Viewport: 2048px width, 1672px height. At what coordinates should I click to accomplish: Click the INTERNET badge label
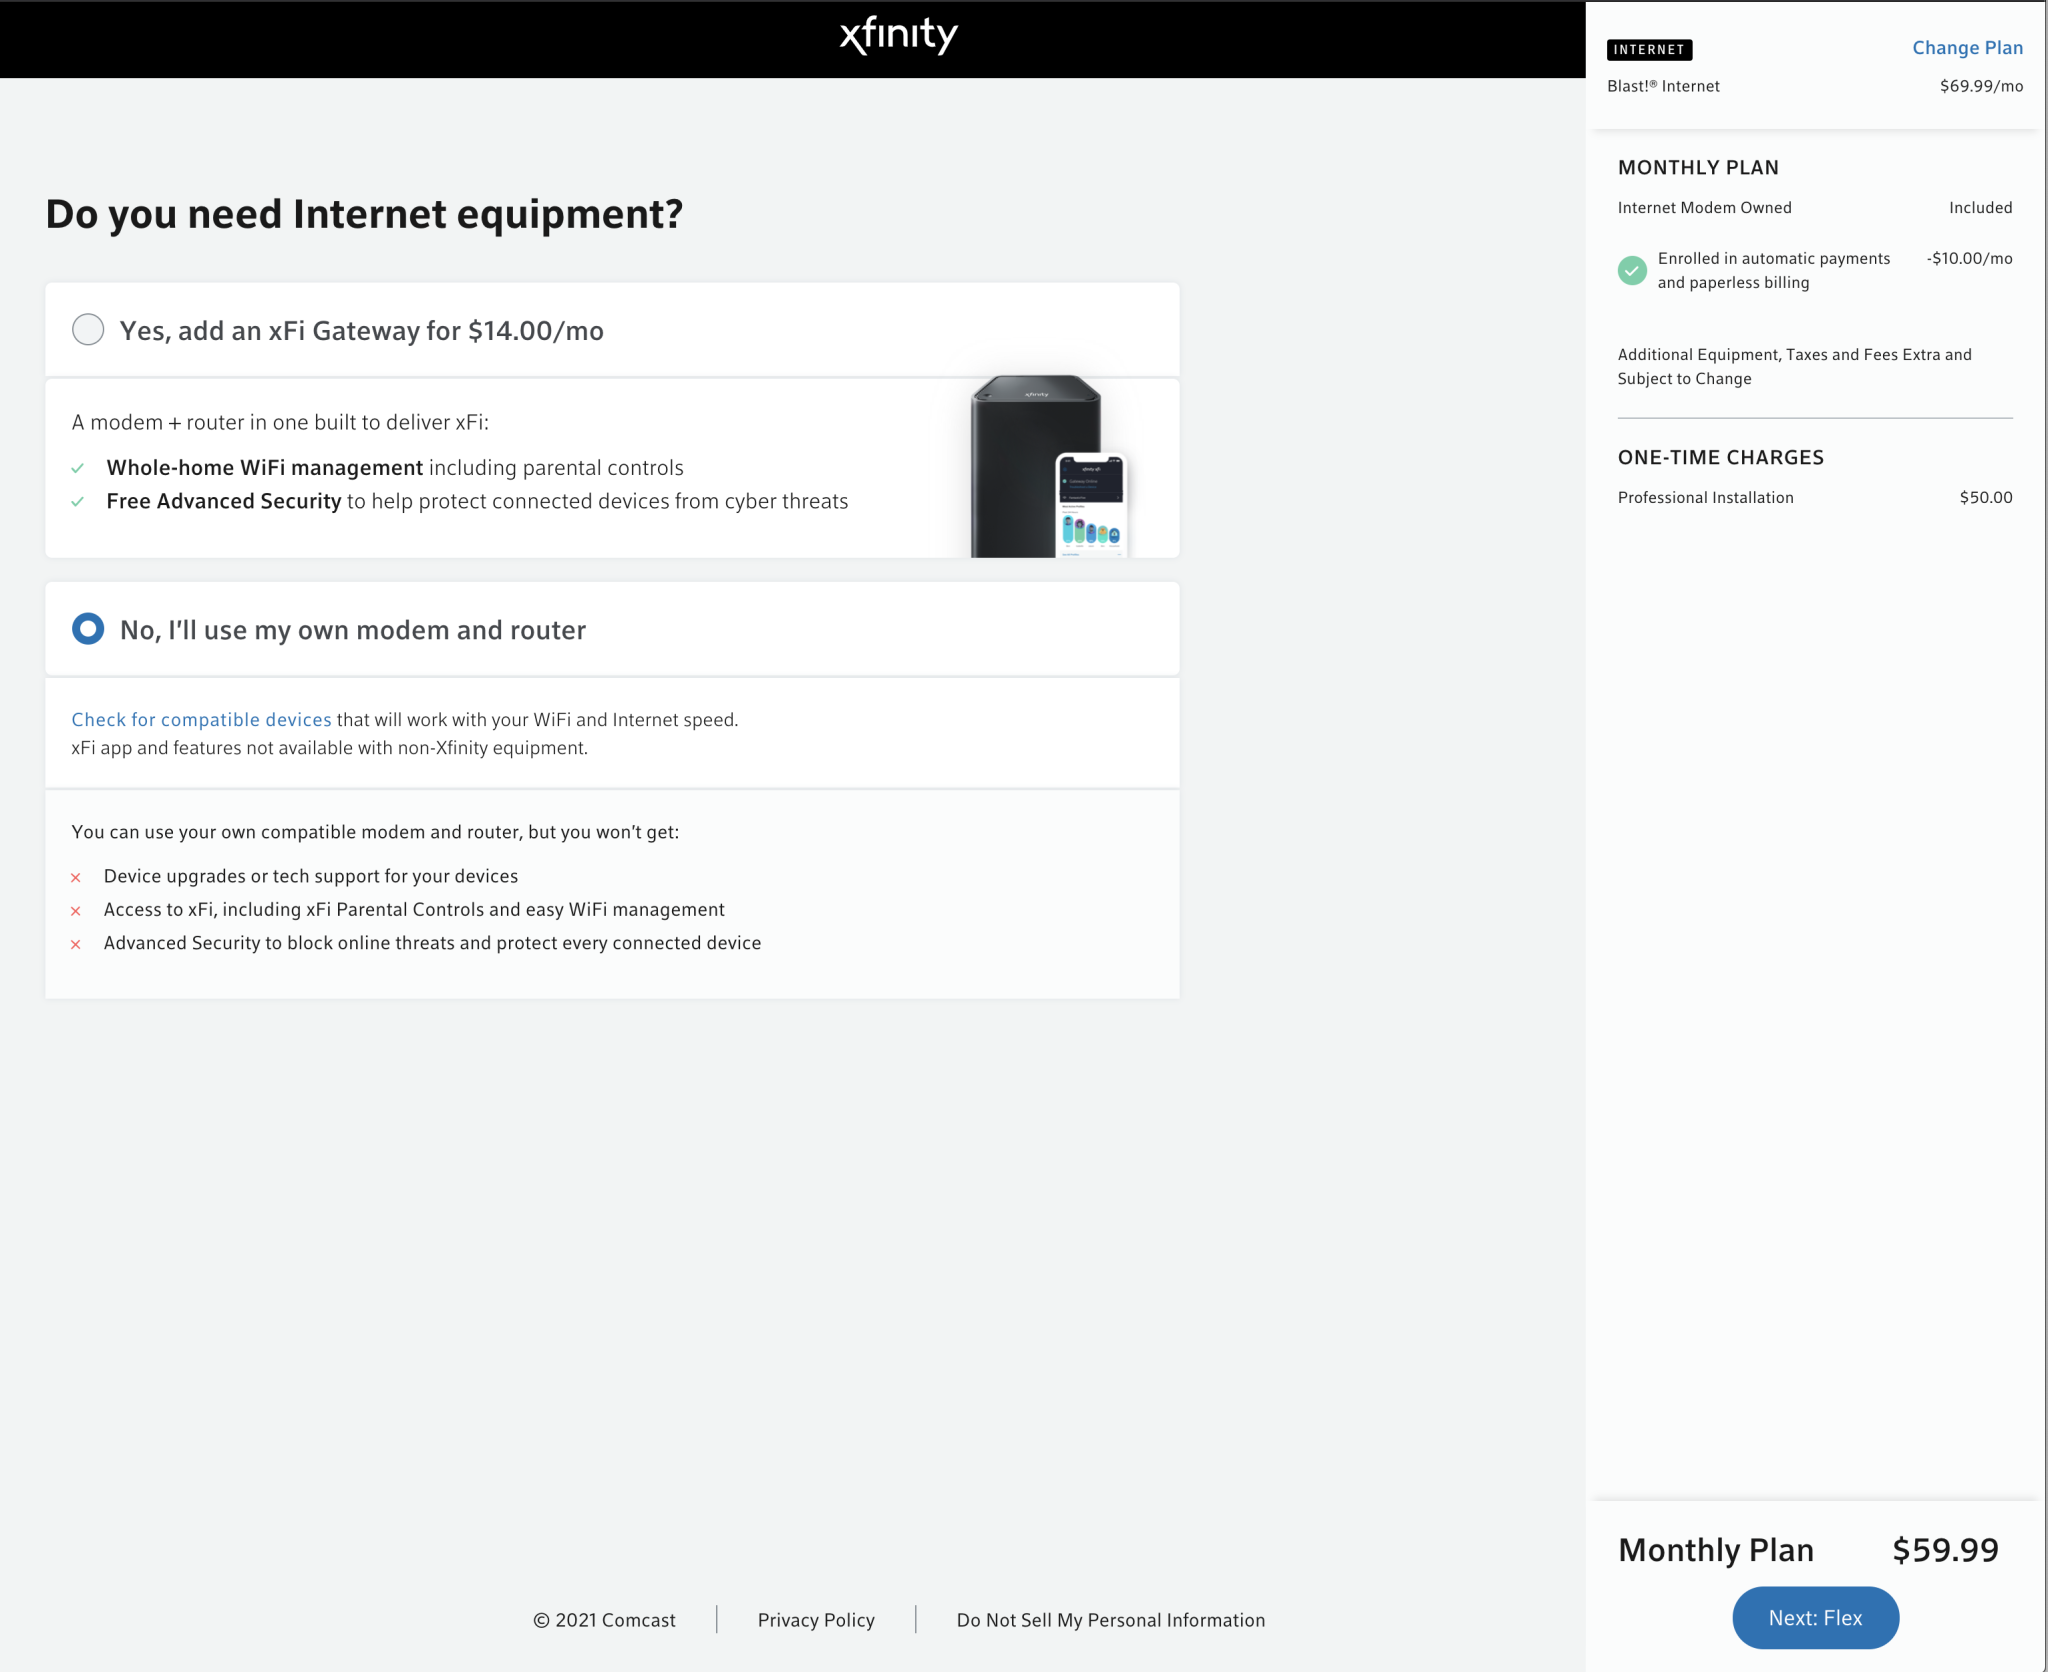click(1648, 50)
